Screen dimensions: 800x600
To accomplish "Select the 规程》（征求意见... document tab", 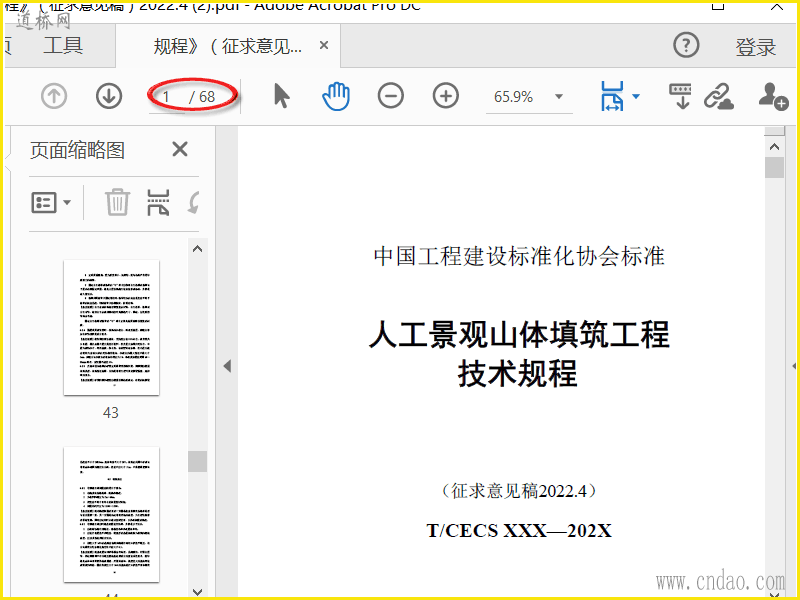I will coord(228,46).
